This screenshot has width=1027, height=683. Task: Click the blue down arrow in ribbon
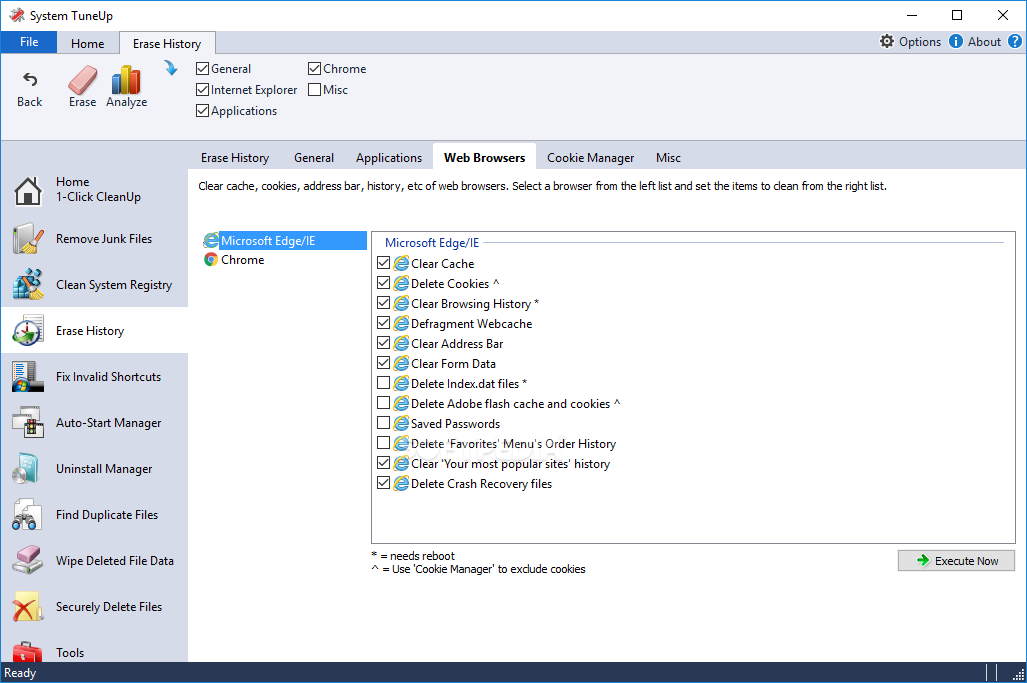[171, 67]
